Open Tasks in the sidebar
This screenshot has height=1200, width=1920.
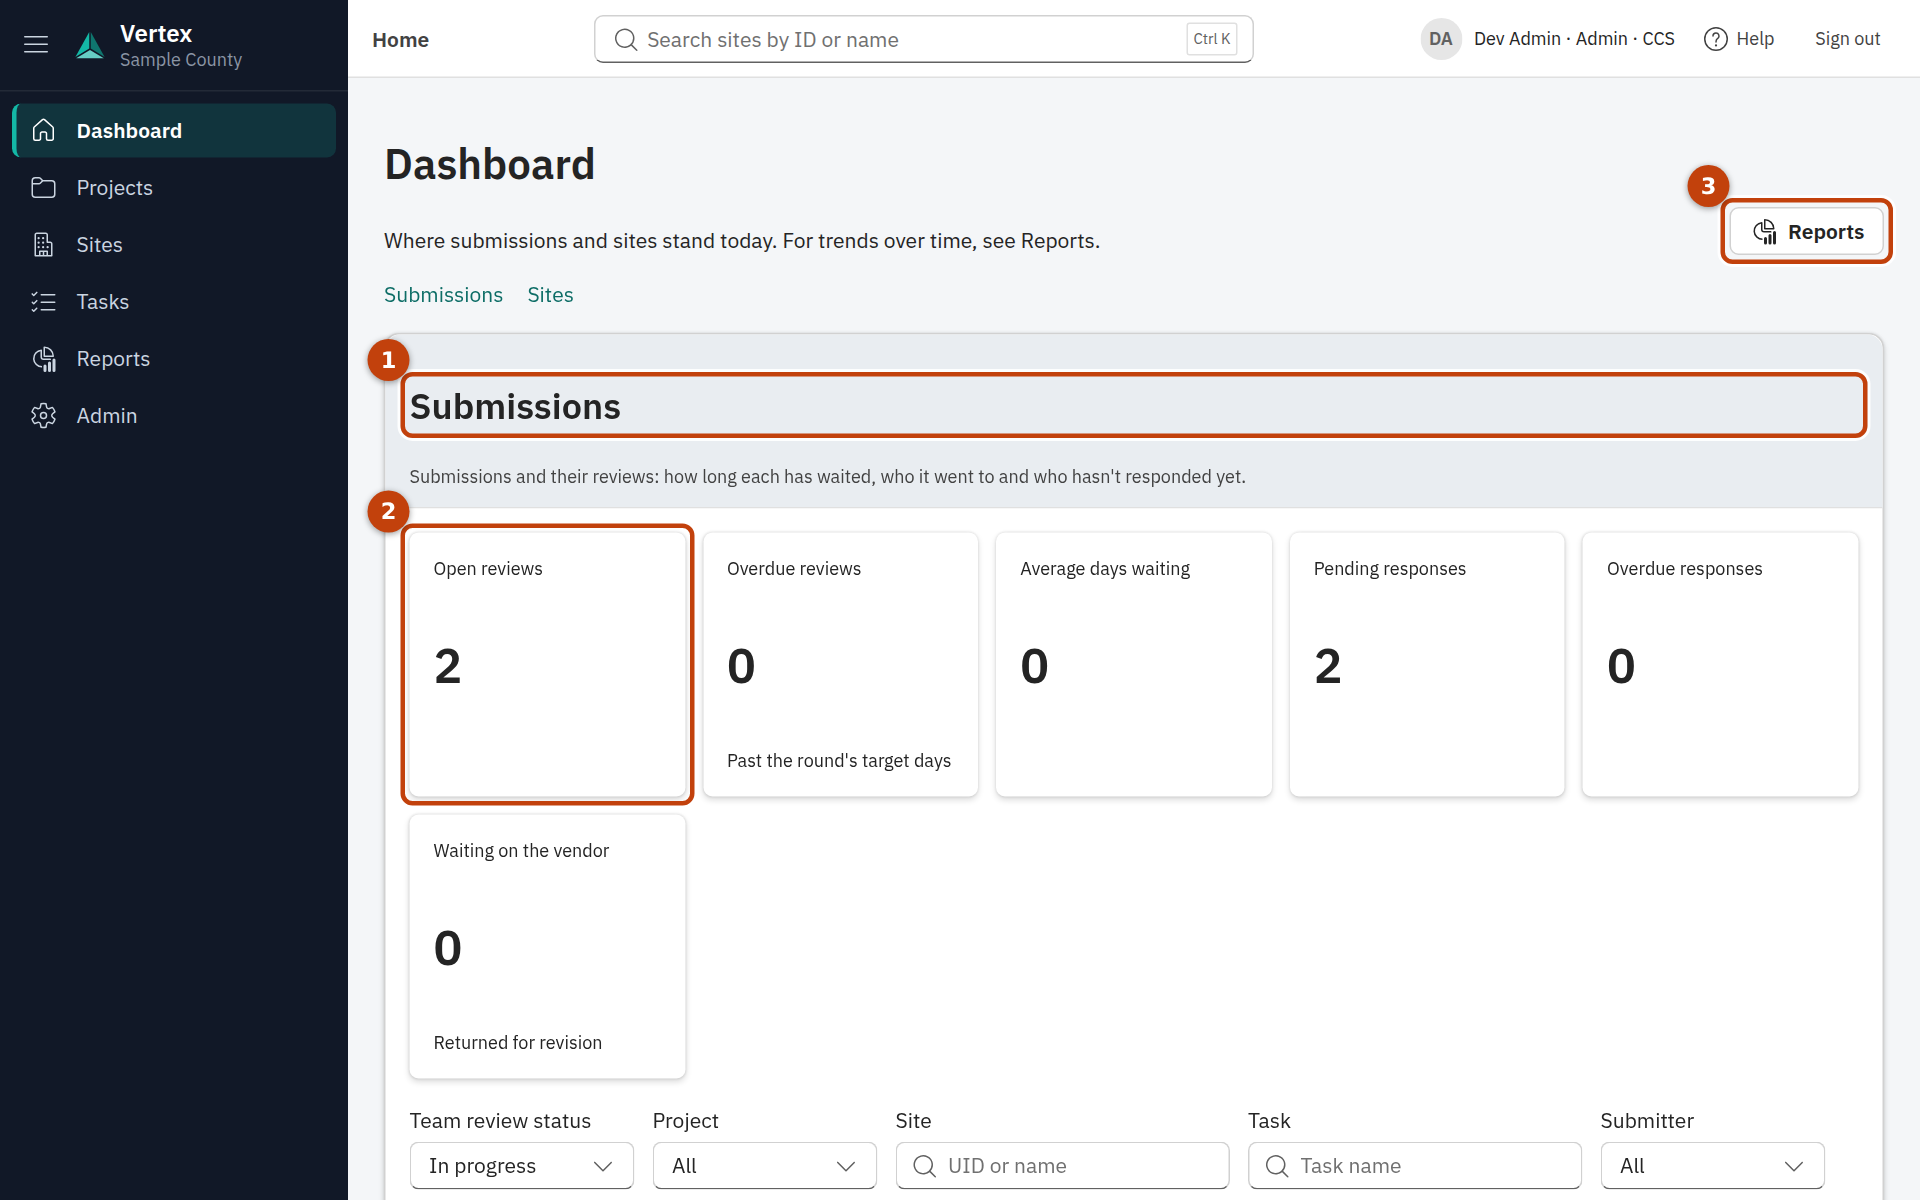[x=174, y=302]
